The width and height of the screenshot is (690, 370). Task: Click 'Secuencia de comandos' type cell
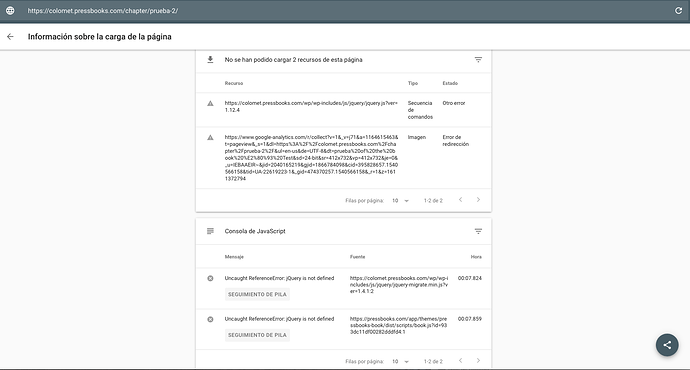point(420,110)
